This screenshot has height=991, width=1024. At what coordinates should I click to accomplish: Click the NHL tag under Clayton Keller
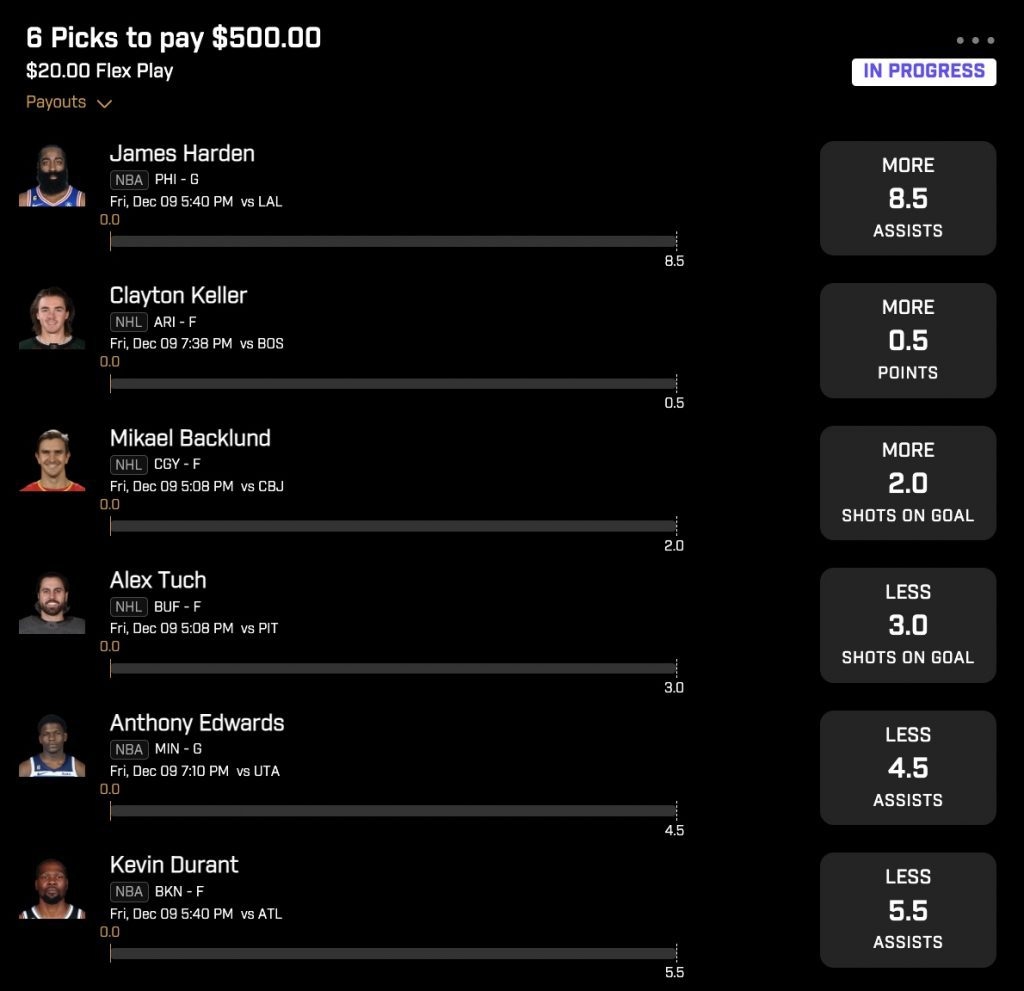point(129,322)
